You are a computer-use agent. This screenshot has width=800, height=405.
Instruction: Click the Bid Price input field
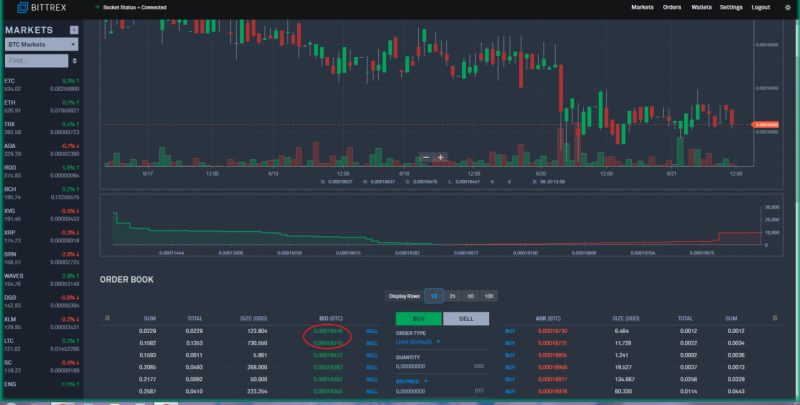point(442,391)
